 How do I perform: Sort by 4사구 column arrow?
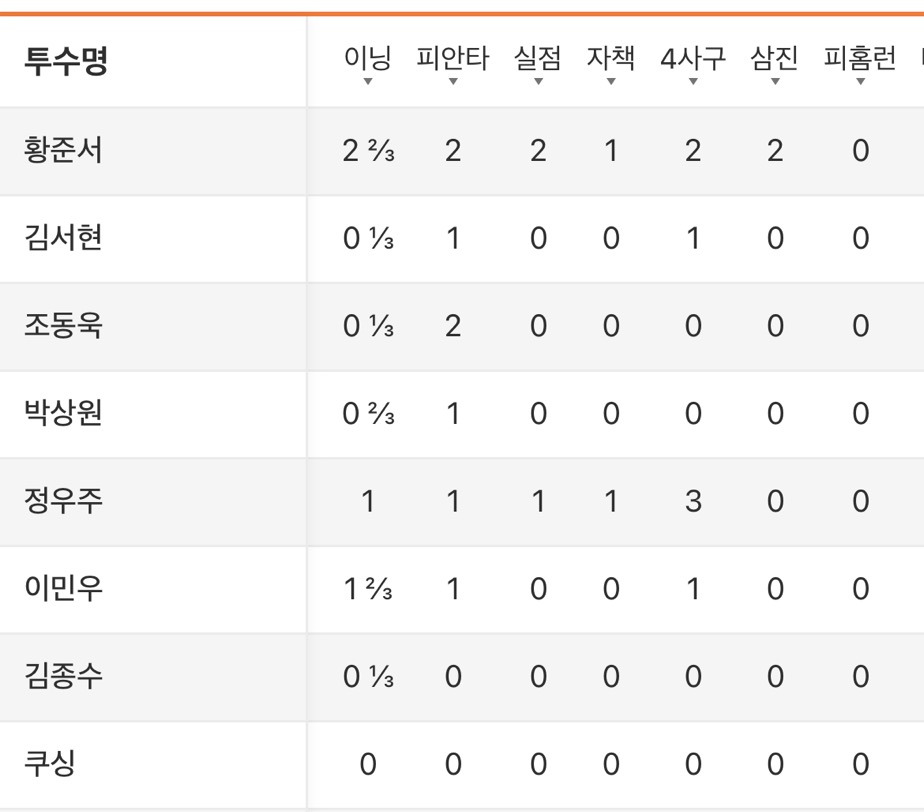[693, 81]
